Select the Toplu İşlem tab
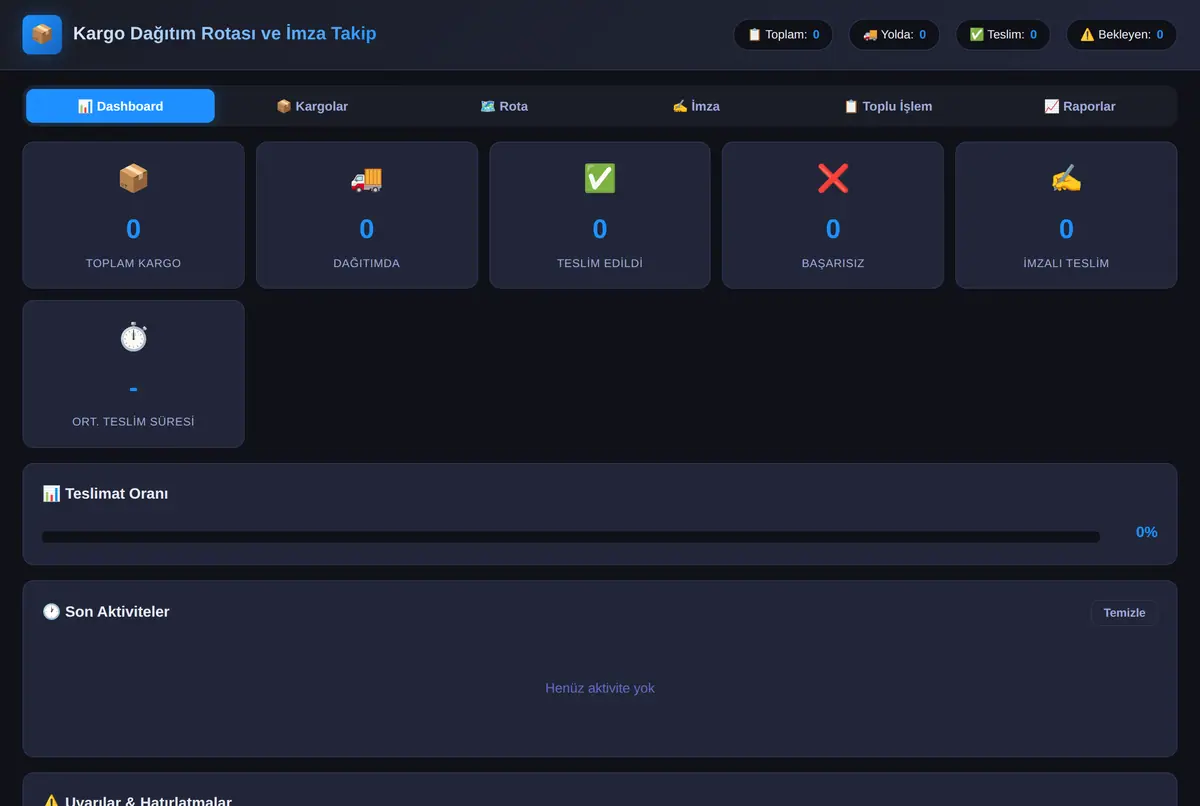Viewport: 1200px width, 806px height. click(888, 106)
